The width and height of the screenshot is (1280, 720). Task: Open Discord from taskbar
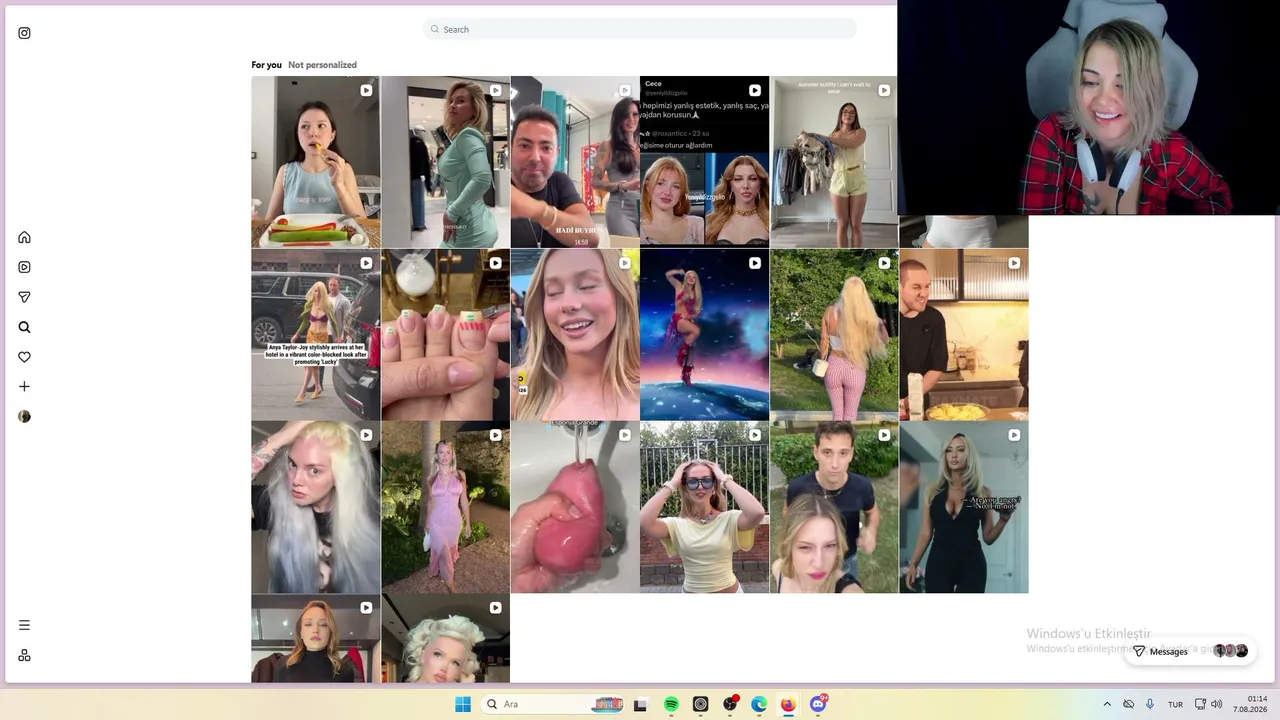[x=818, y=704]
